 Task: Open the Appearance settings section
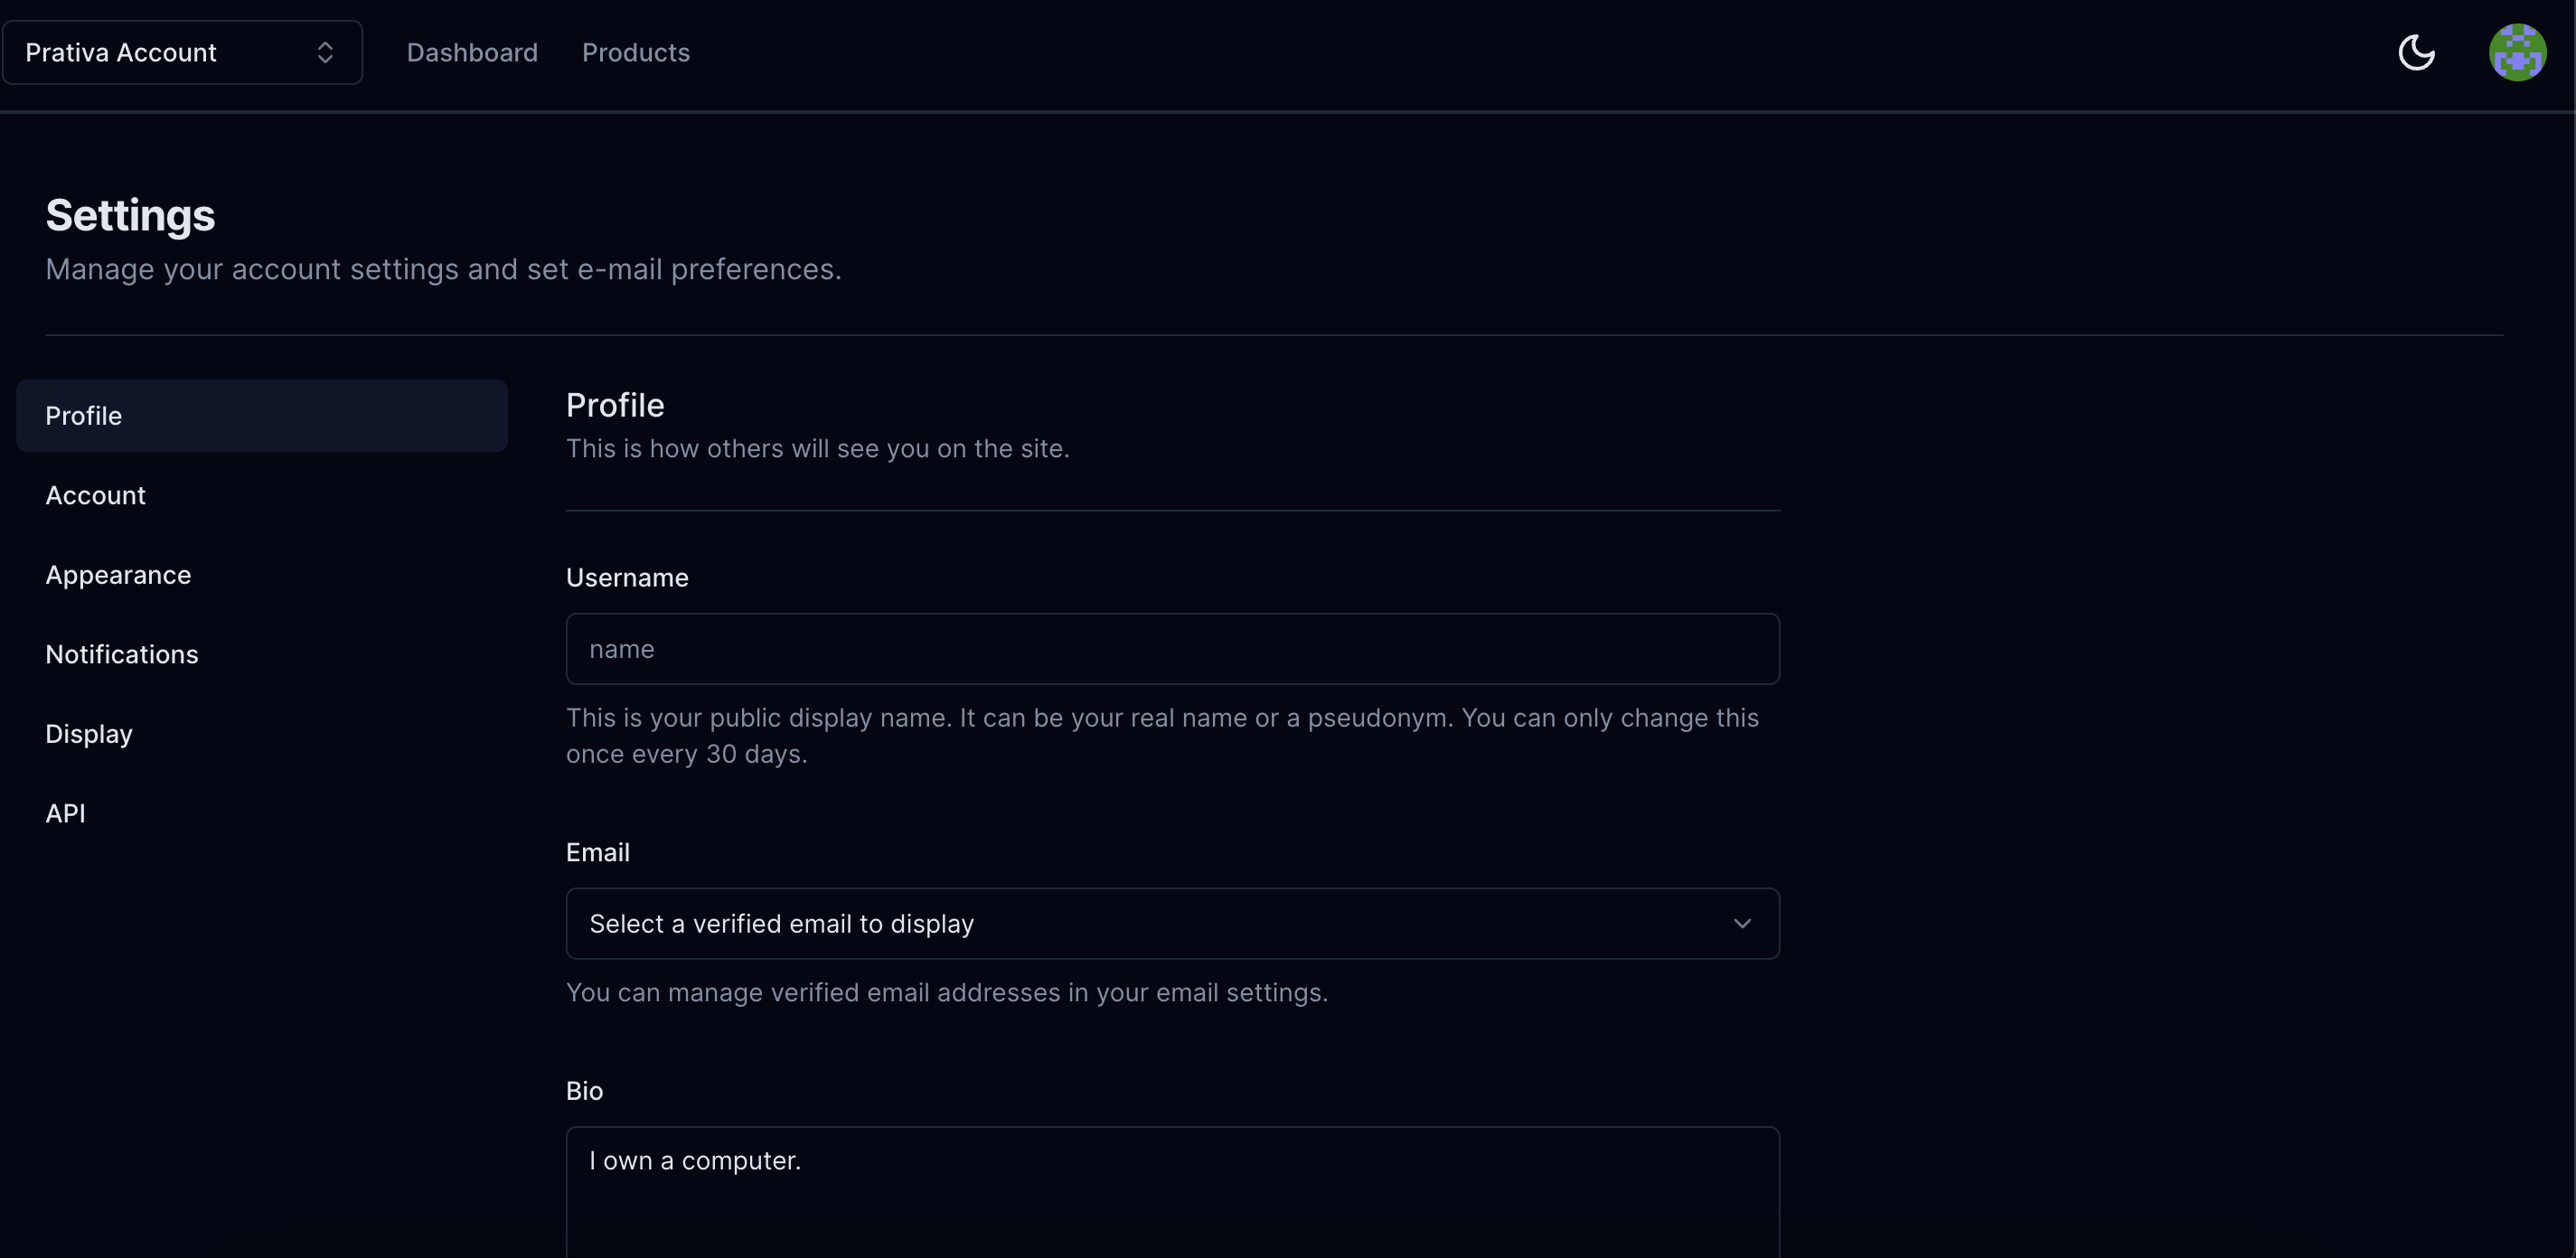(118, 575)
